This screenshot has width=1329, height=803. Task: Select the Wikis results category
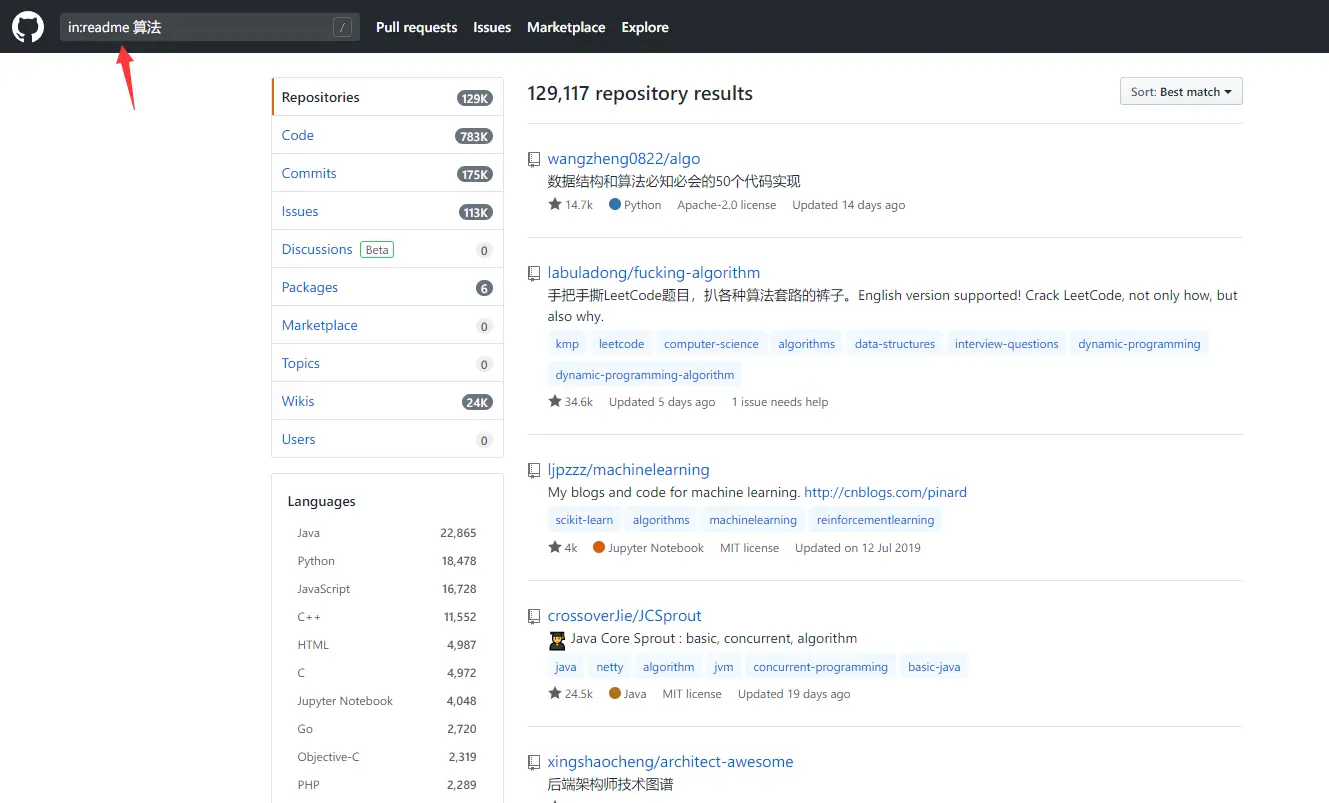pyautogui.click(x=387, y=401)
